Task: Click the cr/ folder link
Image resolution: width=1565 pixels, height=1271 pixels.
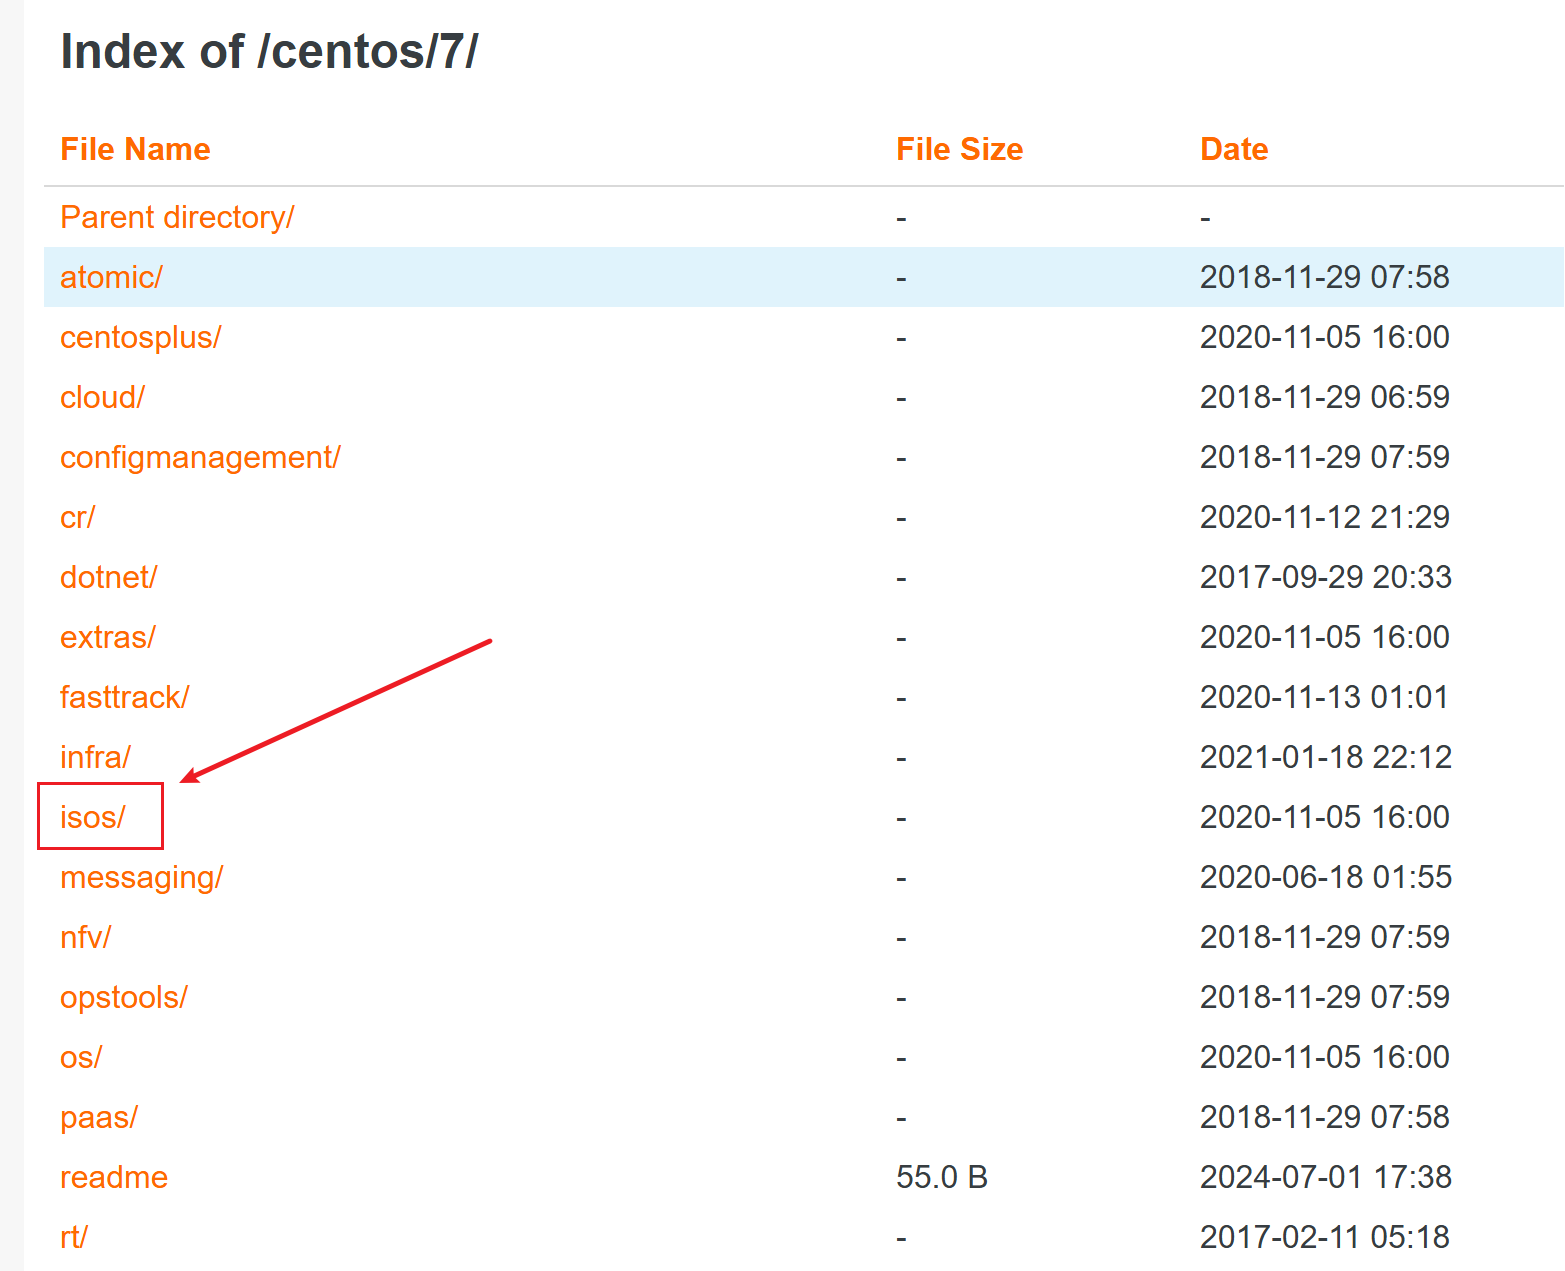Action: [x=77, y=517]
